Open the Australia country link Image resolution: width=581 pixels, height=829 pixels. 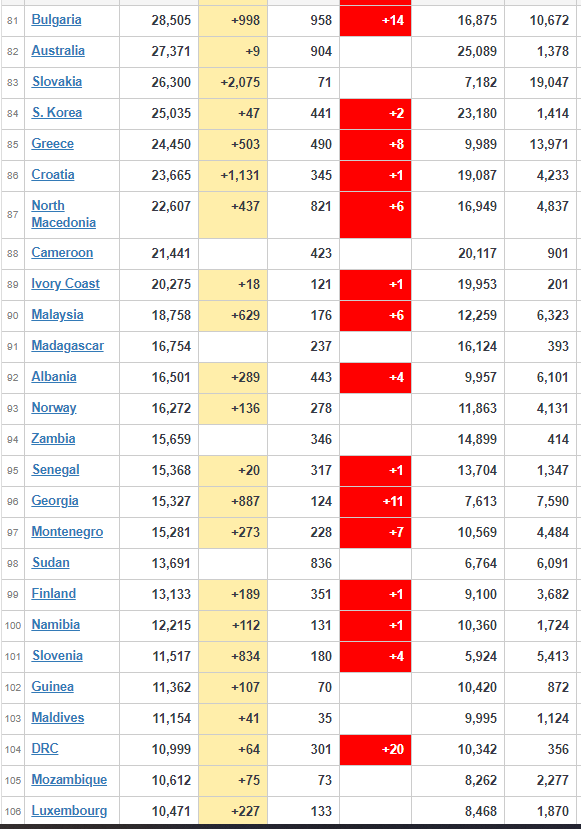pos(58,51)
